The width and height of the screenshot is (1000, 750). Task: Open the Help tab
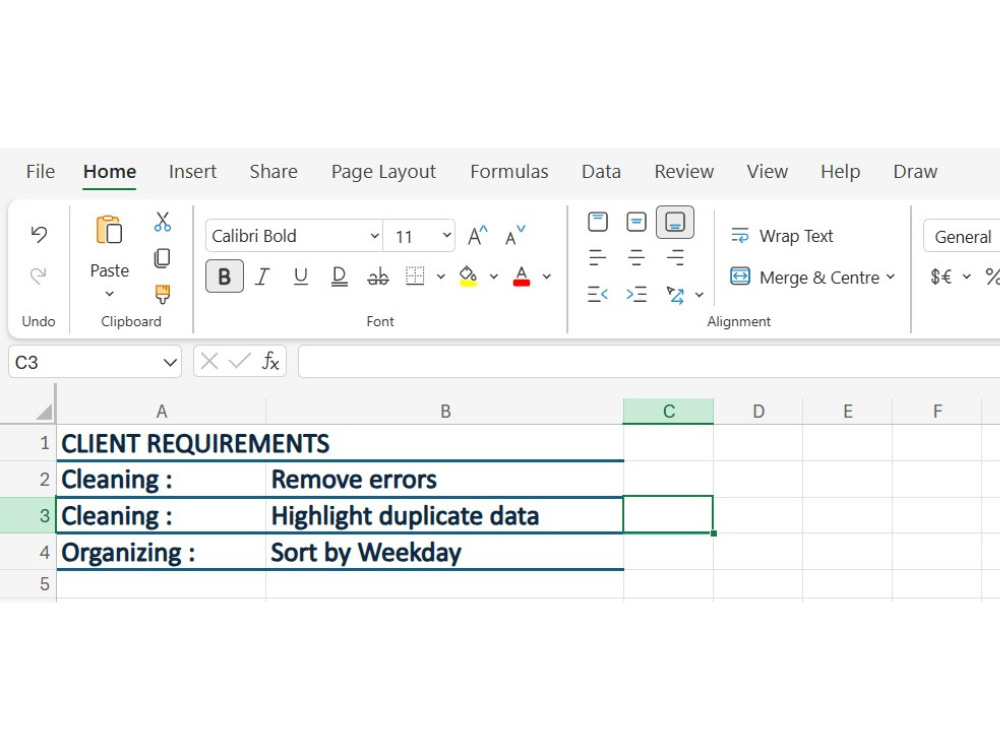click(x=840, y=172)
